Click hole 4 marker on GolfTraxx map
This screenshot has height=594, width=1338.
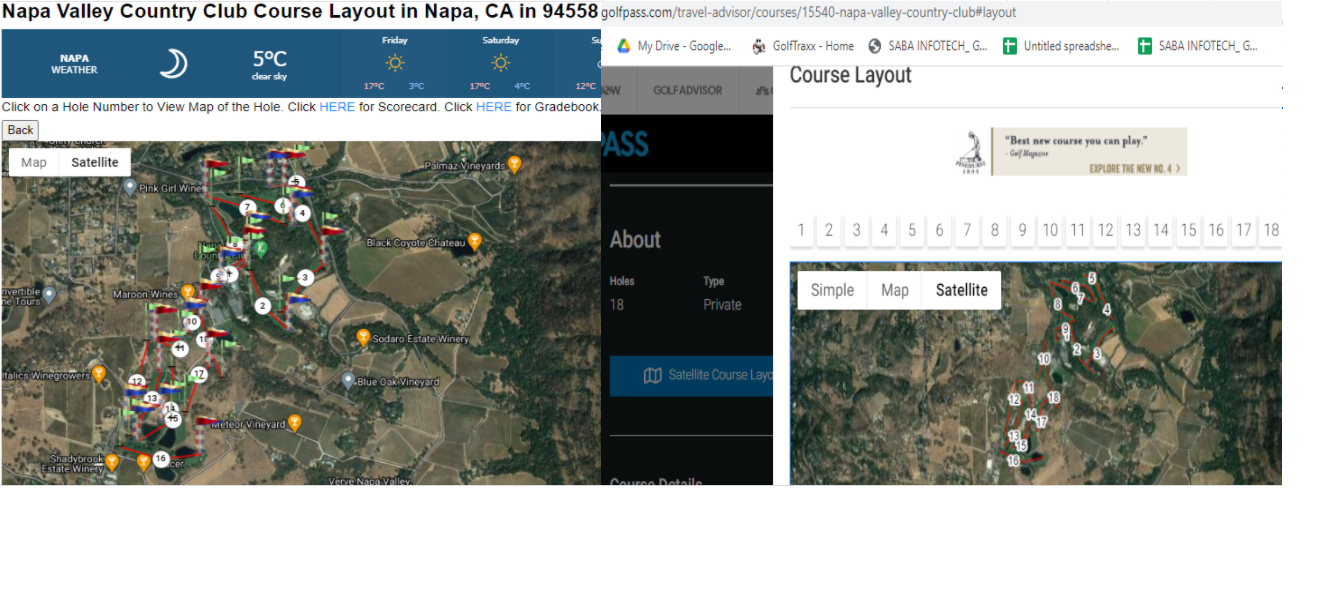click(x=302, y=213)
